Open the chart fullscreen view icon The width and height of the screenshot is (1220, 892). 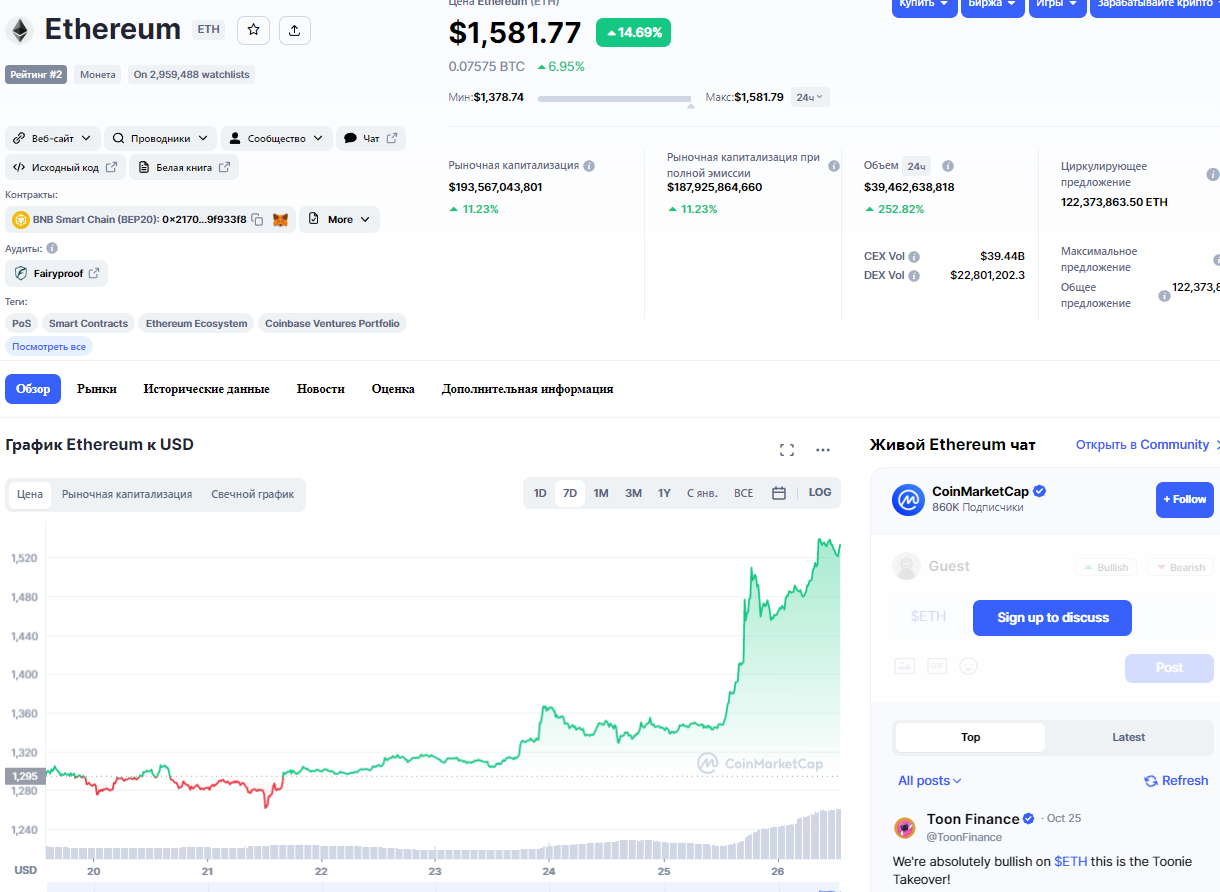[787, 450]
